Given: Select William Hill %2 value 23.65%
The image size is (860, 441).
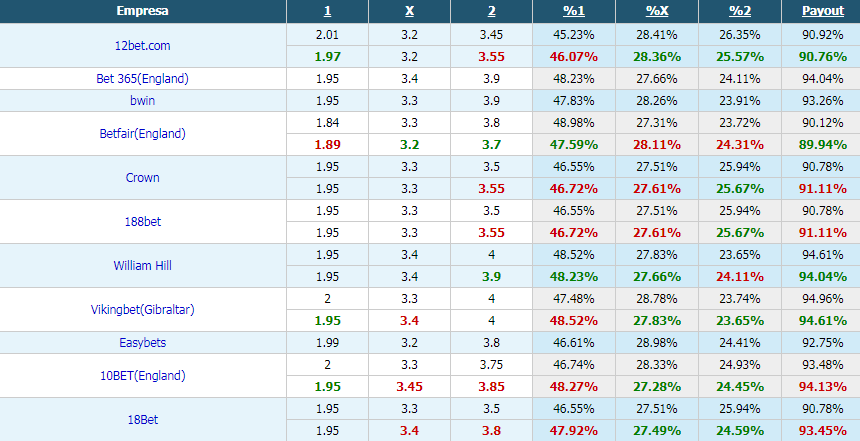Looking at the screenshot, I should [740, 255].
